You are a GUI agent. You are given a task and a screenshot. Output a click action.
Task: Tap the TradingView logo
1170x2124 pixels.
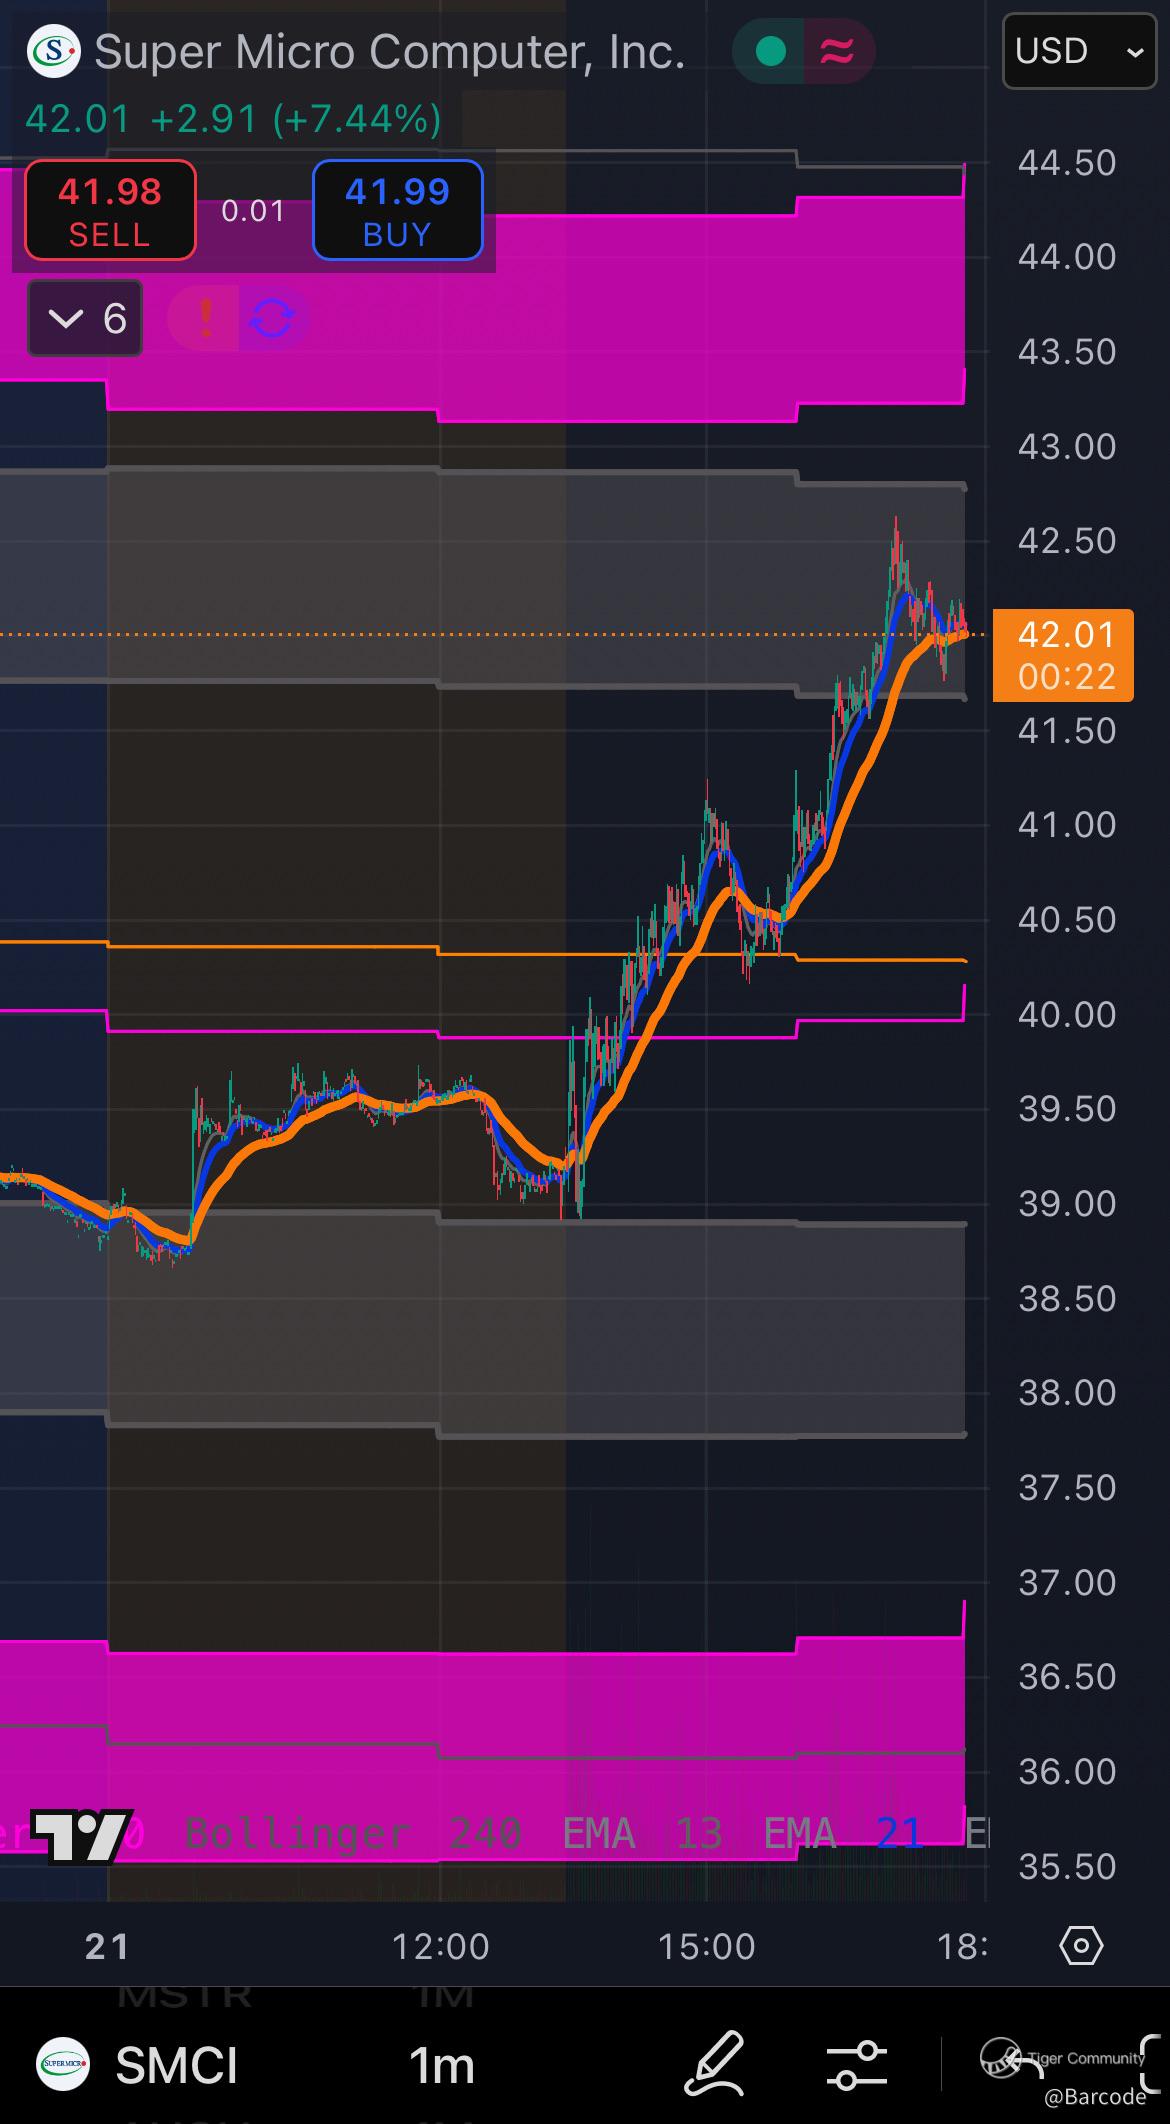click(80, 1835)
